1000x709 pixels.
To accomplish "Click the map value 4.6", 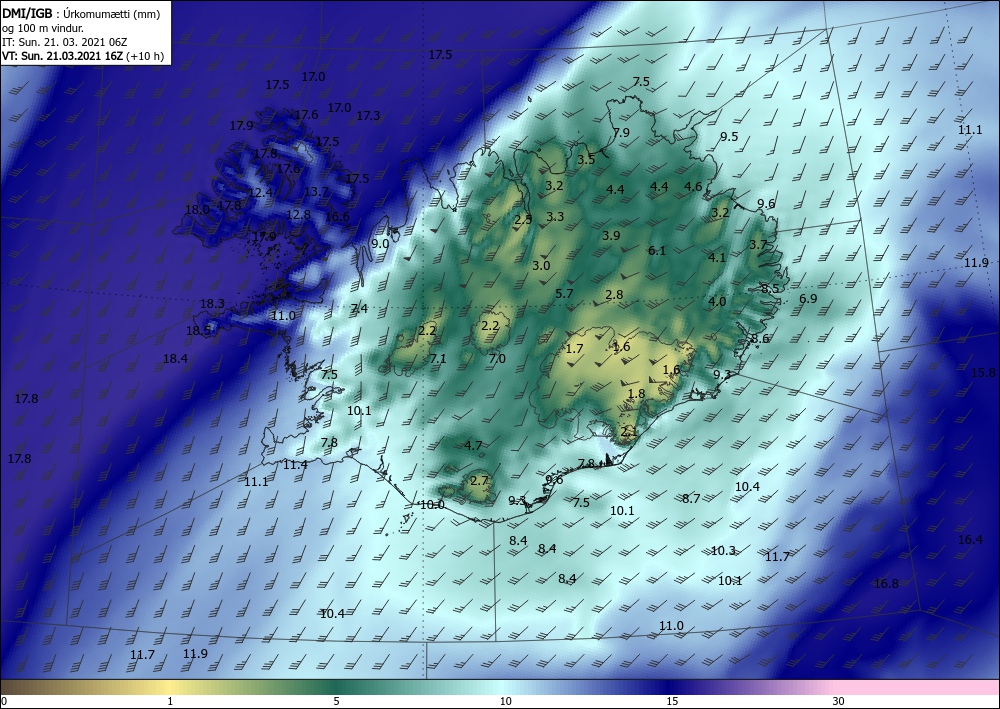I will tap(693, 186).
